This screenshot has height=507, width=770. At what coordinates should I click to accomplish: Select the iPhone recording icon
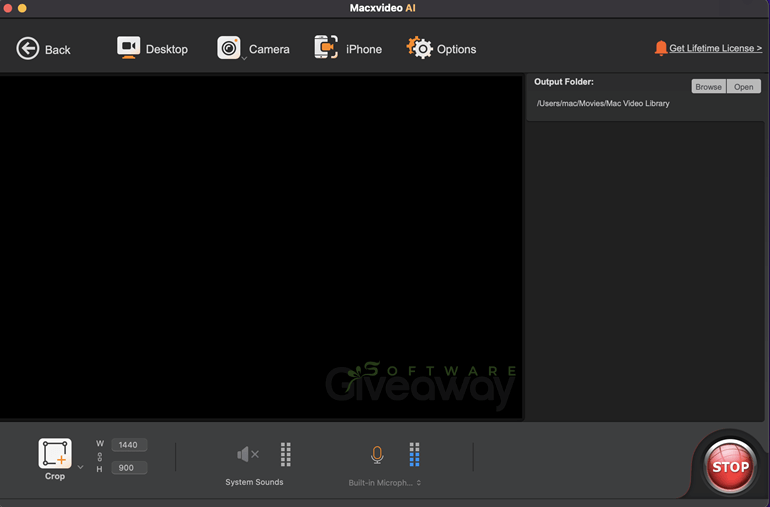point(326,48)
